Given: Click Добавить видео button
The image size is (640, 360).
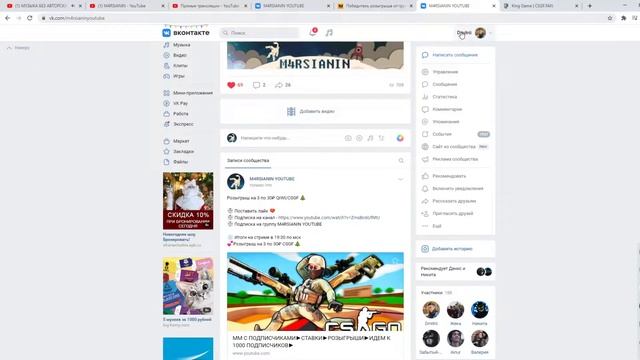Looking at the screenshot, I should 315,111.
